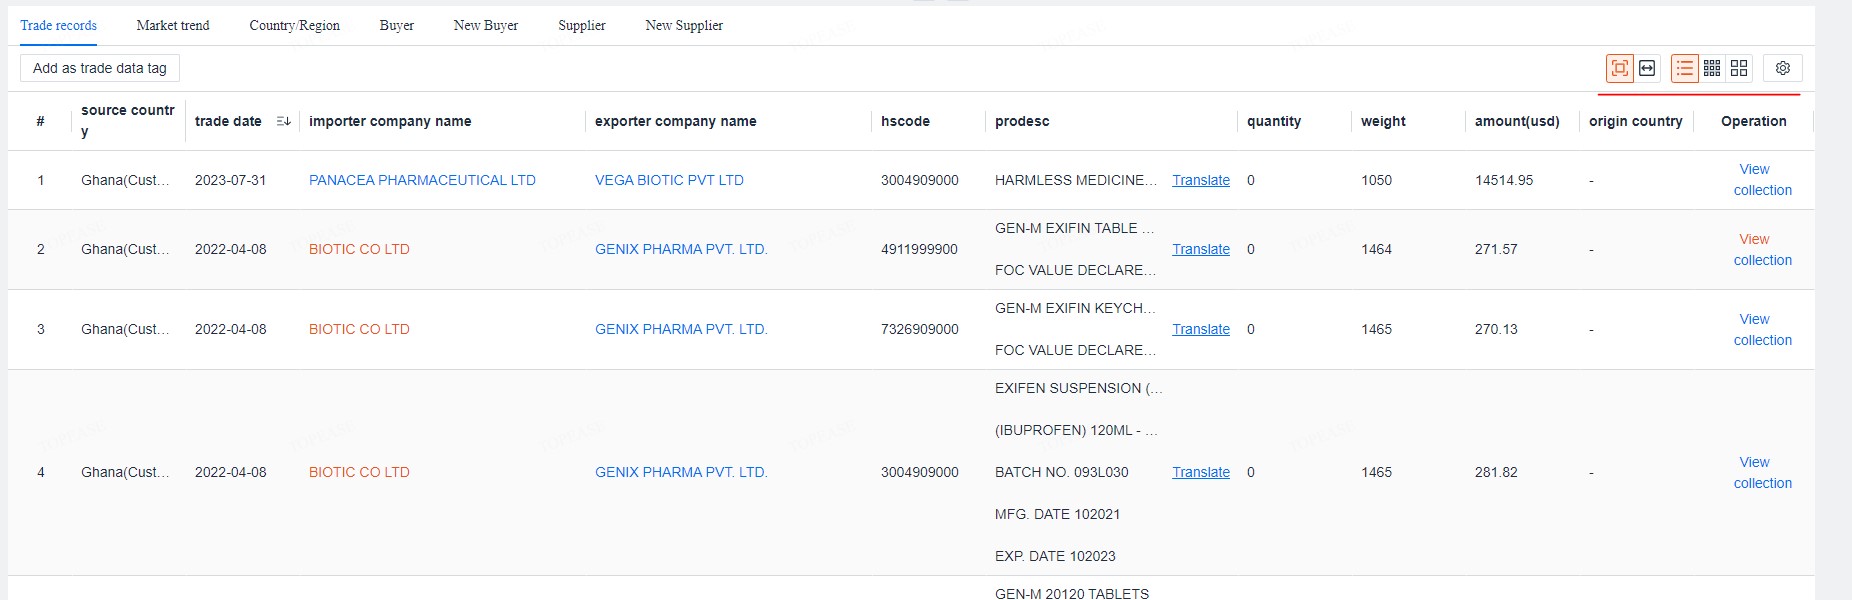Open the Trade records tab
Viewport: 1852px width, 600px height.
pos(59,25)
